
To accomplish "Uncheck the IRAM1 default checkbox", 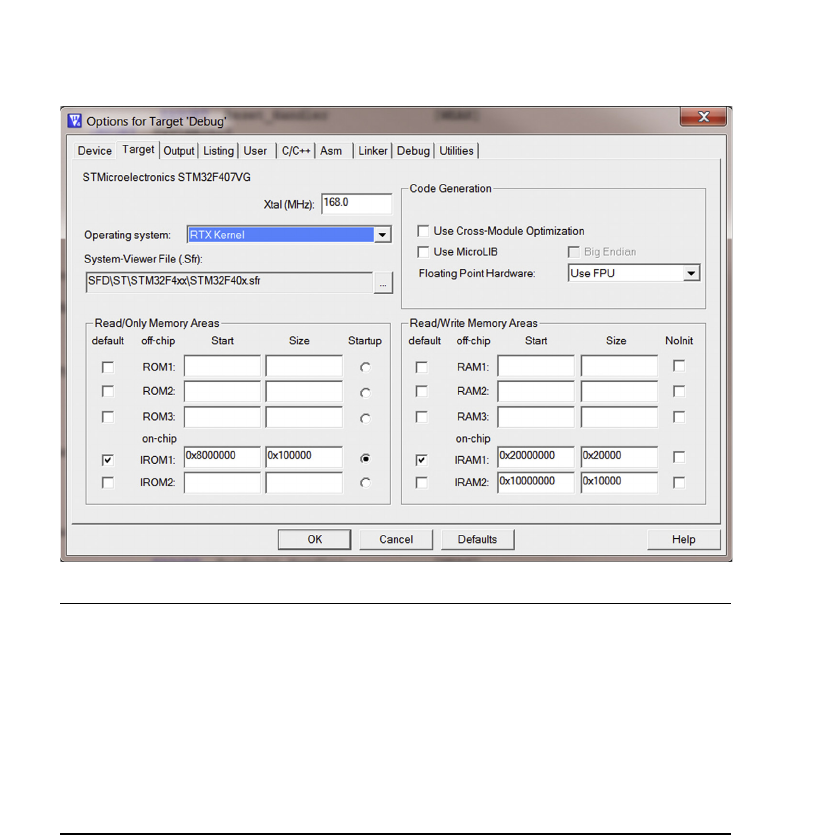I will (x=421, y=460).
